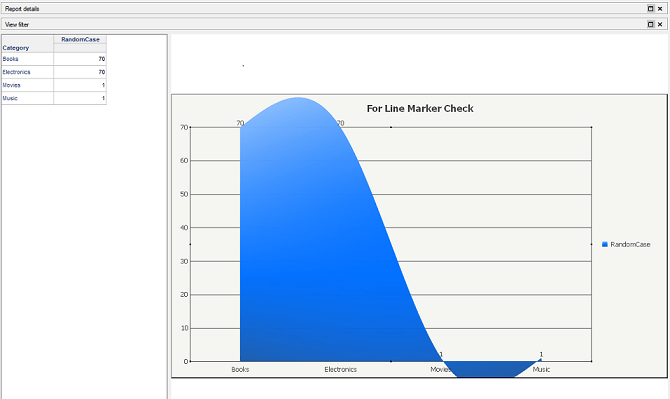Click the 0 y-axis tick label

(x=186, y=362)
